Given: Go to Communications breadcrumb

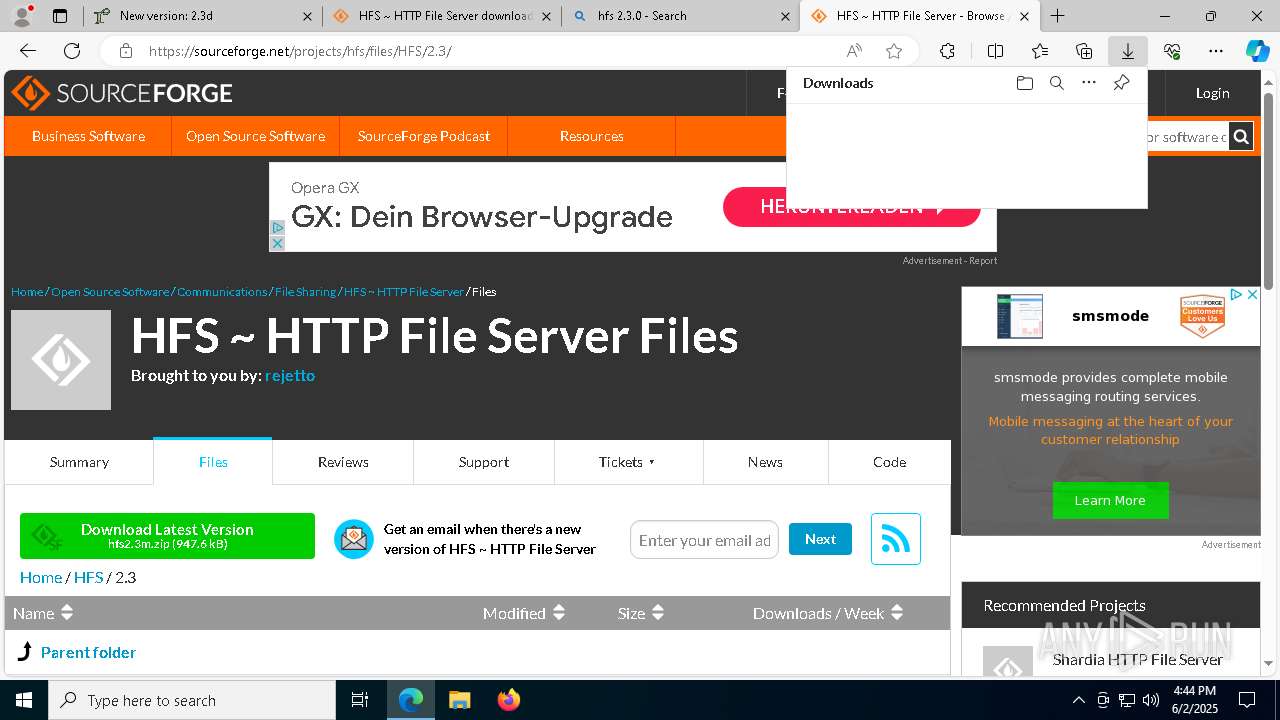Looking at the screenshot, I should [x=222, y=291].
